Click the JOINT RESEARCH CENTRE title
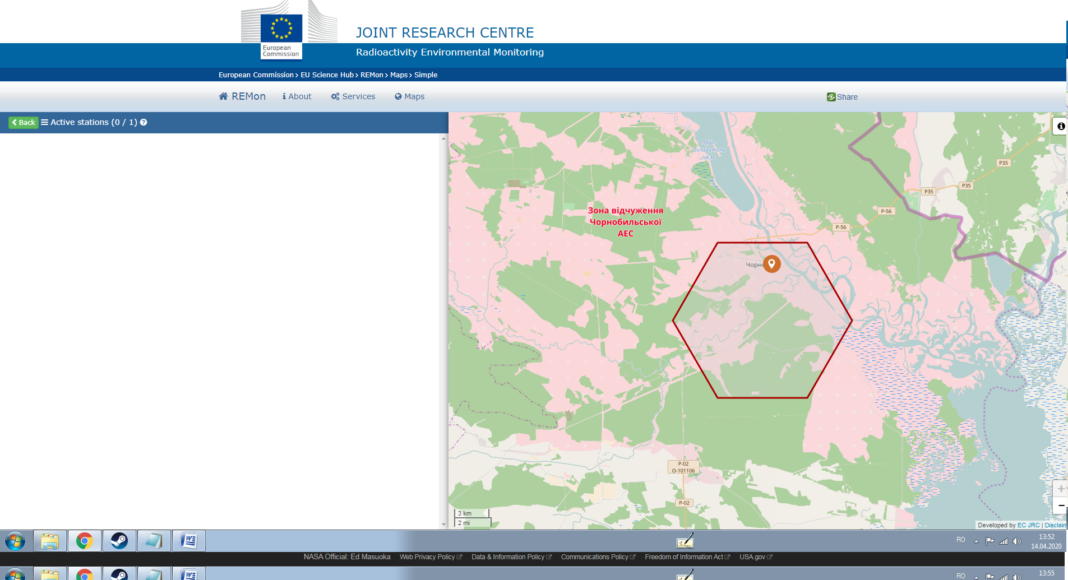Viewport: 1068px width, 580px height. click(x=445, y=33)
